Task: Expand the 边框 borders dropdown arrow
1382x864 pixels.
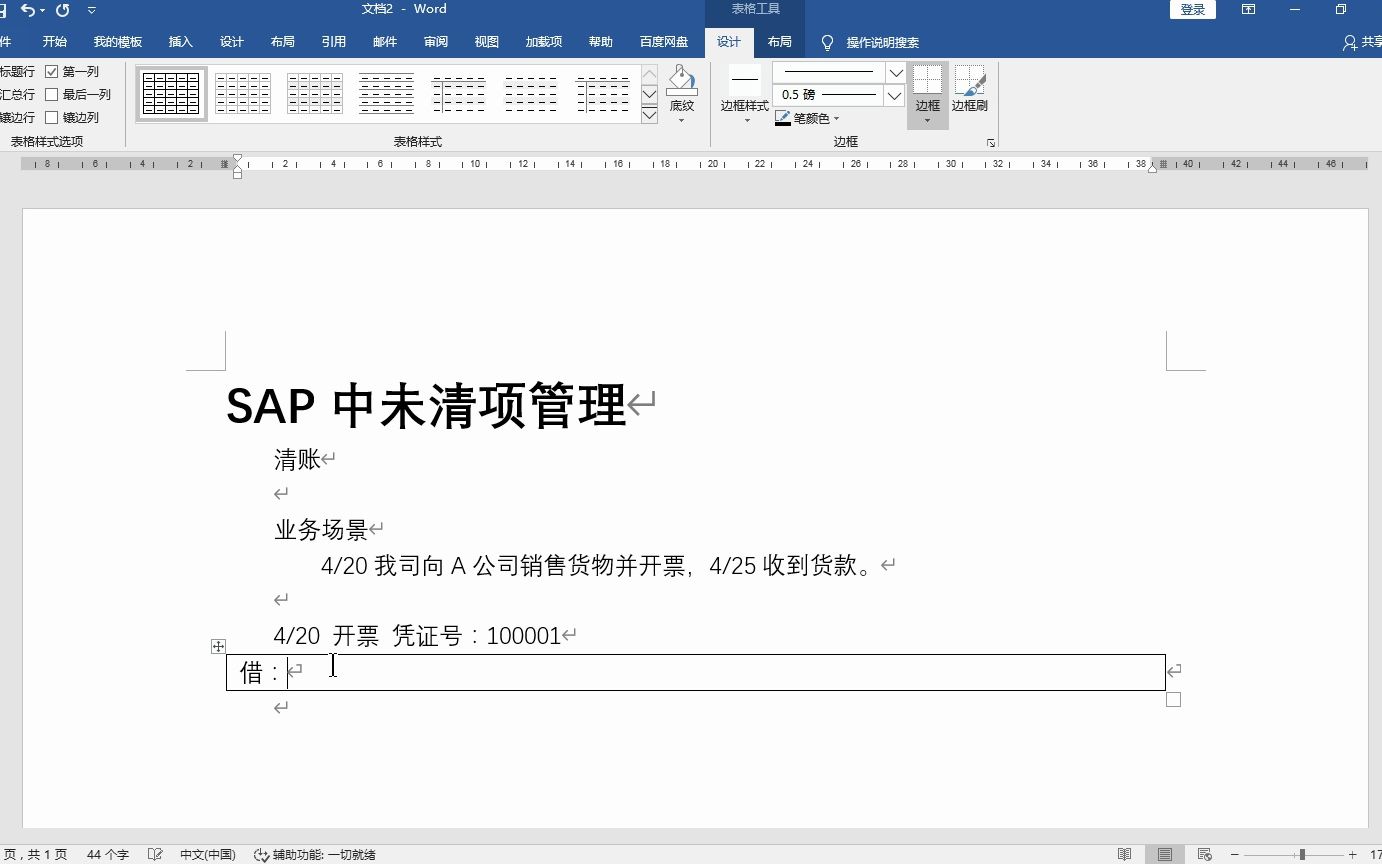Action: [x=927, y=121]
